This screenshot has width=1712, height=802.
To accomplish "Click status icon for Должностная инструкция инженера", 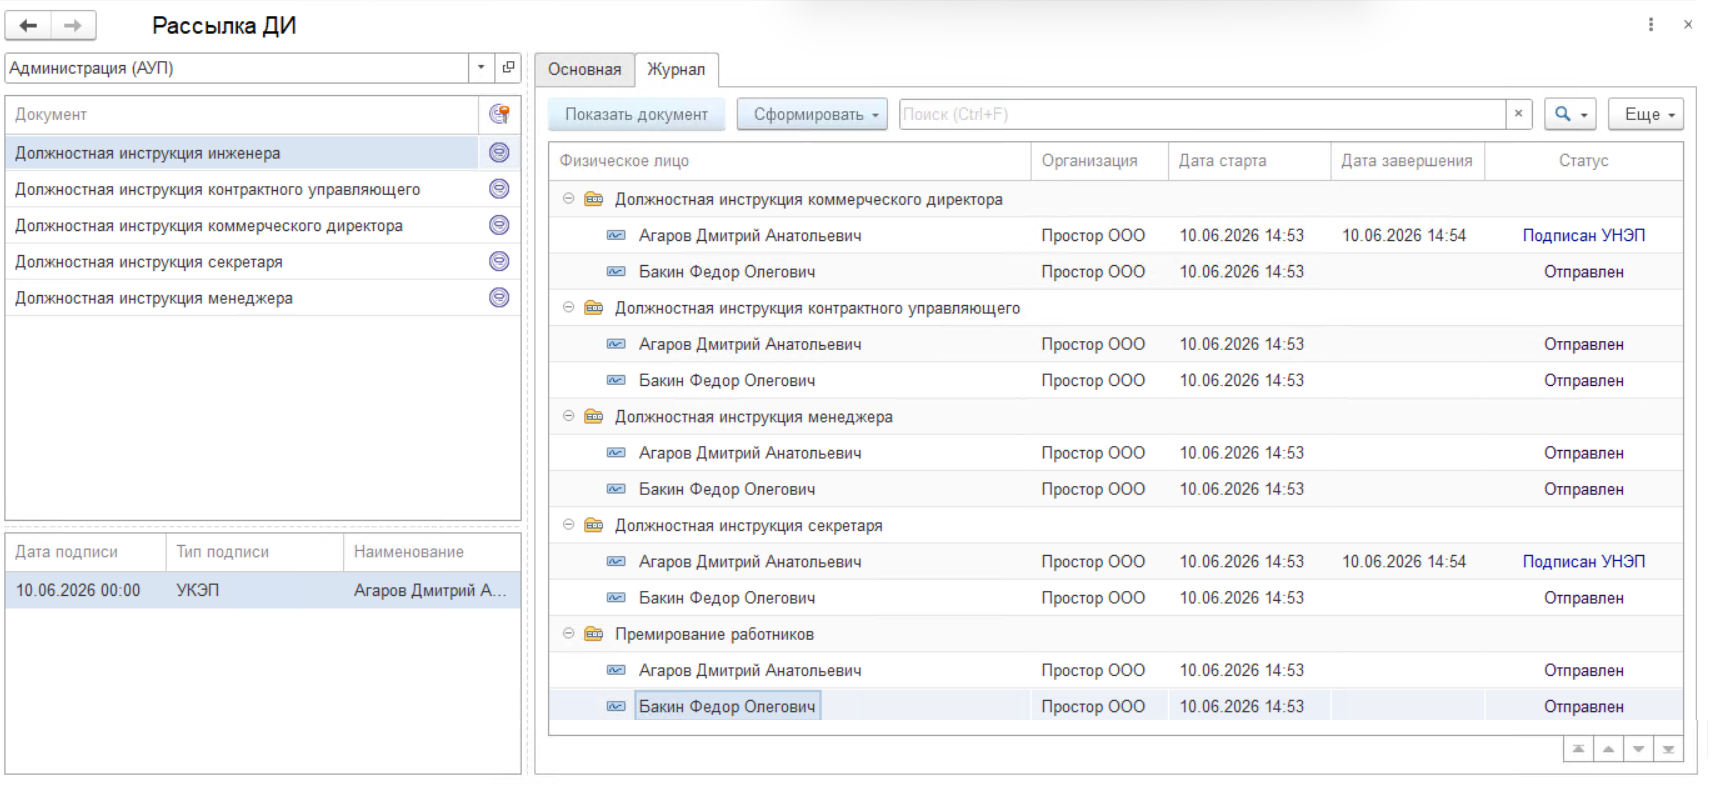I will coord(499,153).
